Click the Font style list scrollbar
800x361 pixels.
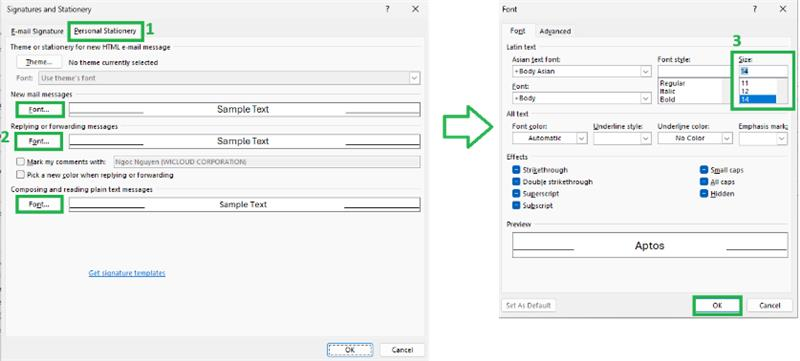pos(726,91)
